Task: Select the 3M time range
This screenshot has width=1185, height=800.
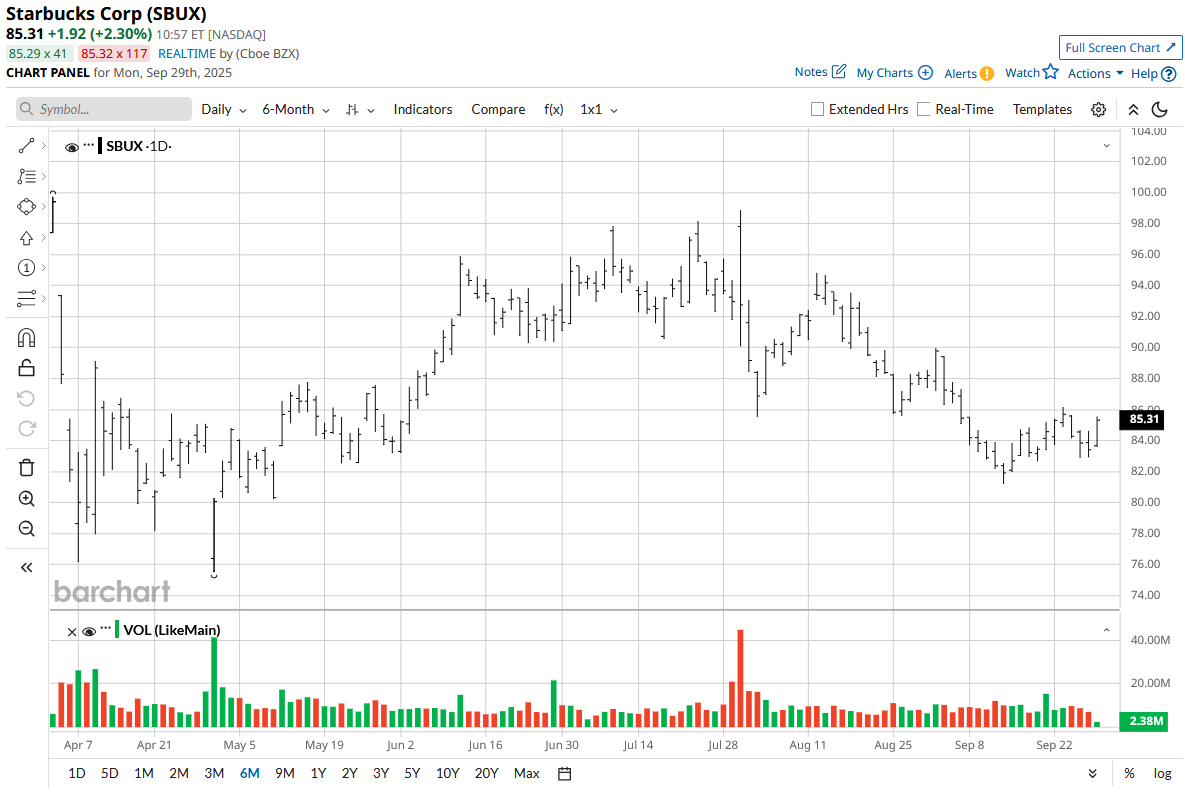Action: [214, 774]
